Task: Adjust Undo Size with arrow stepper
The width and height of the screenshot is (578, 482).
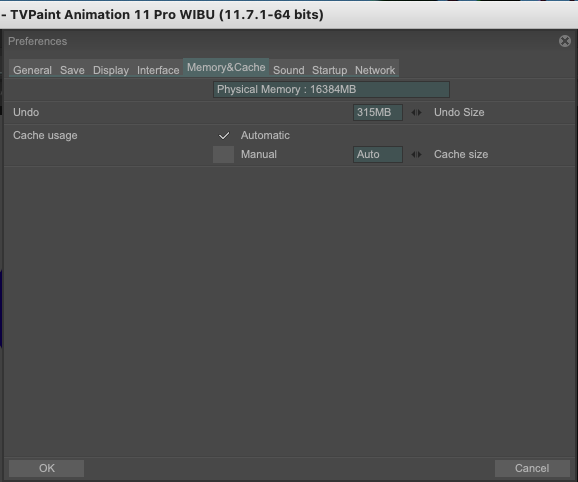Action: [x=416, y=112]
